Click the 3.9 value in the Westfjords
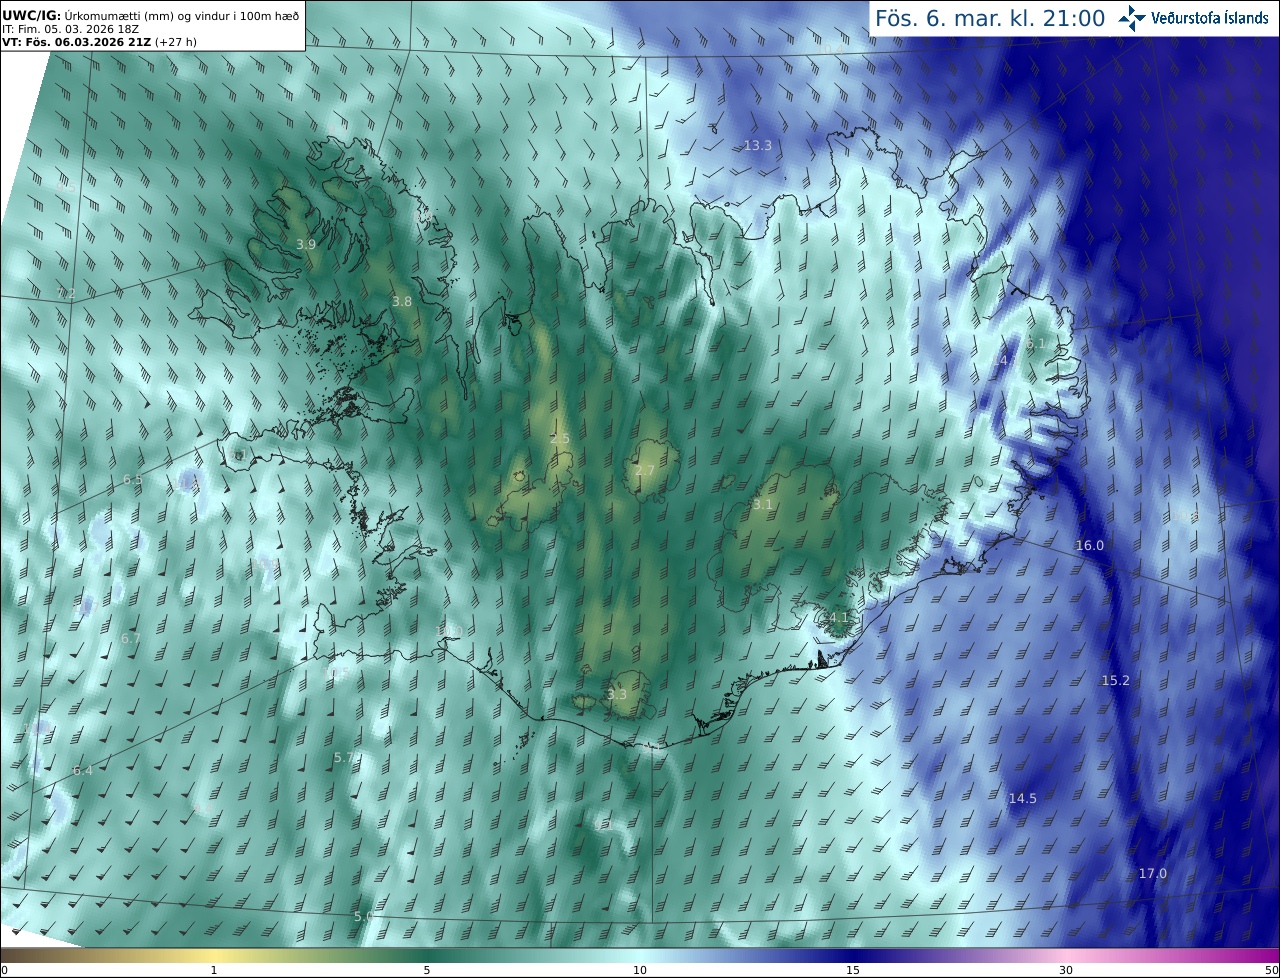 coord(306,244)
